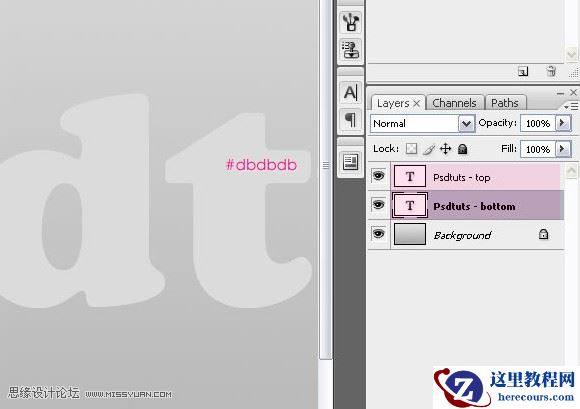Viewport: 580px width, 409px height.
Task: Select the Psdtuts - bottom layer name
Action: 474,206
